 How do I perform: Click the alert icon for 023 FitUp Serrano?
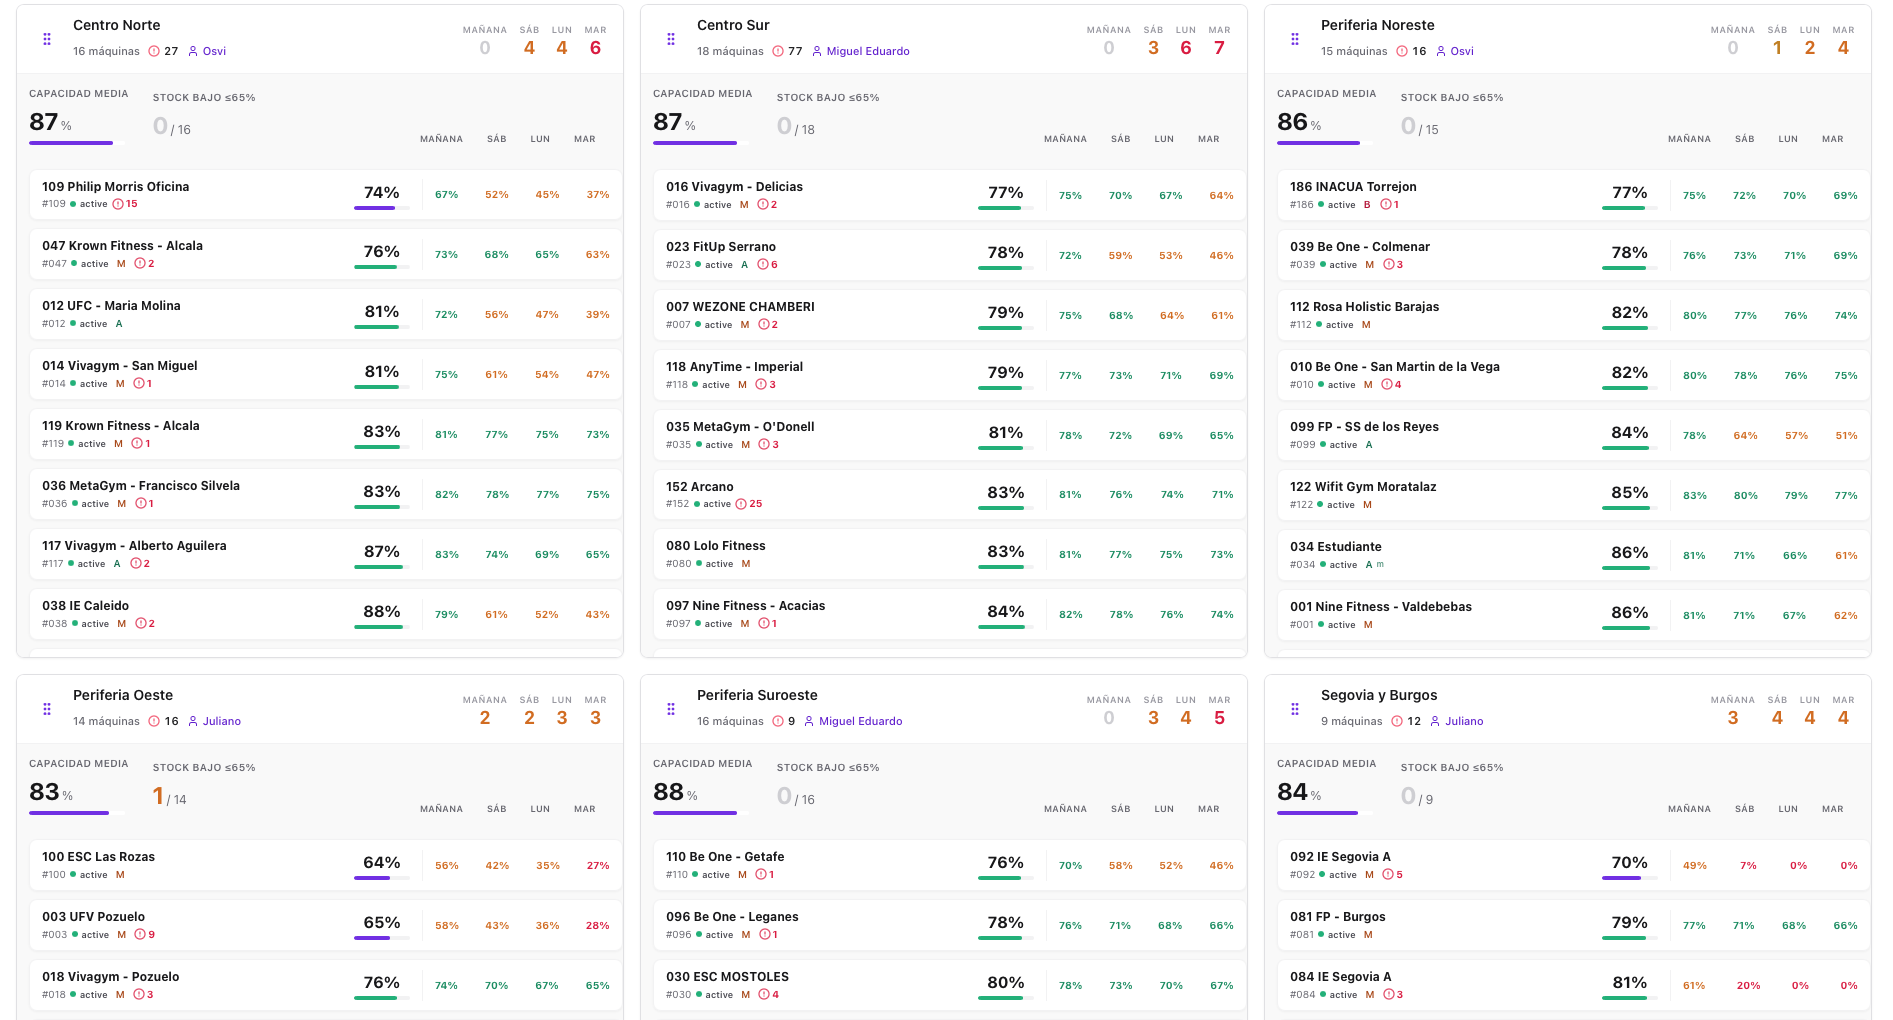tap(763, 265)
